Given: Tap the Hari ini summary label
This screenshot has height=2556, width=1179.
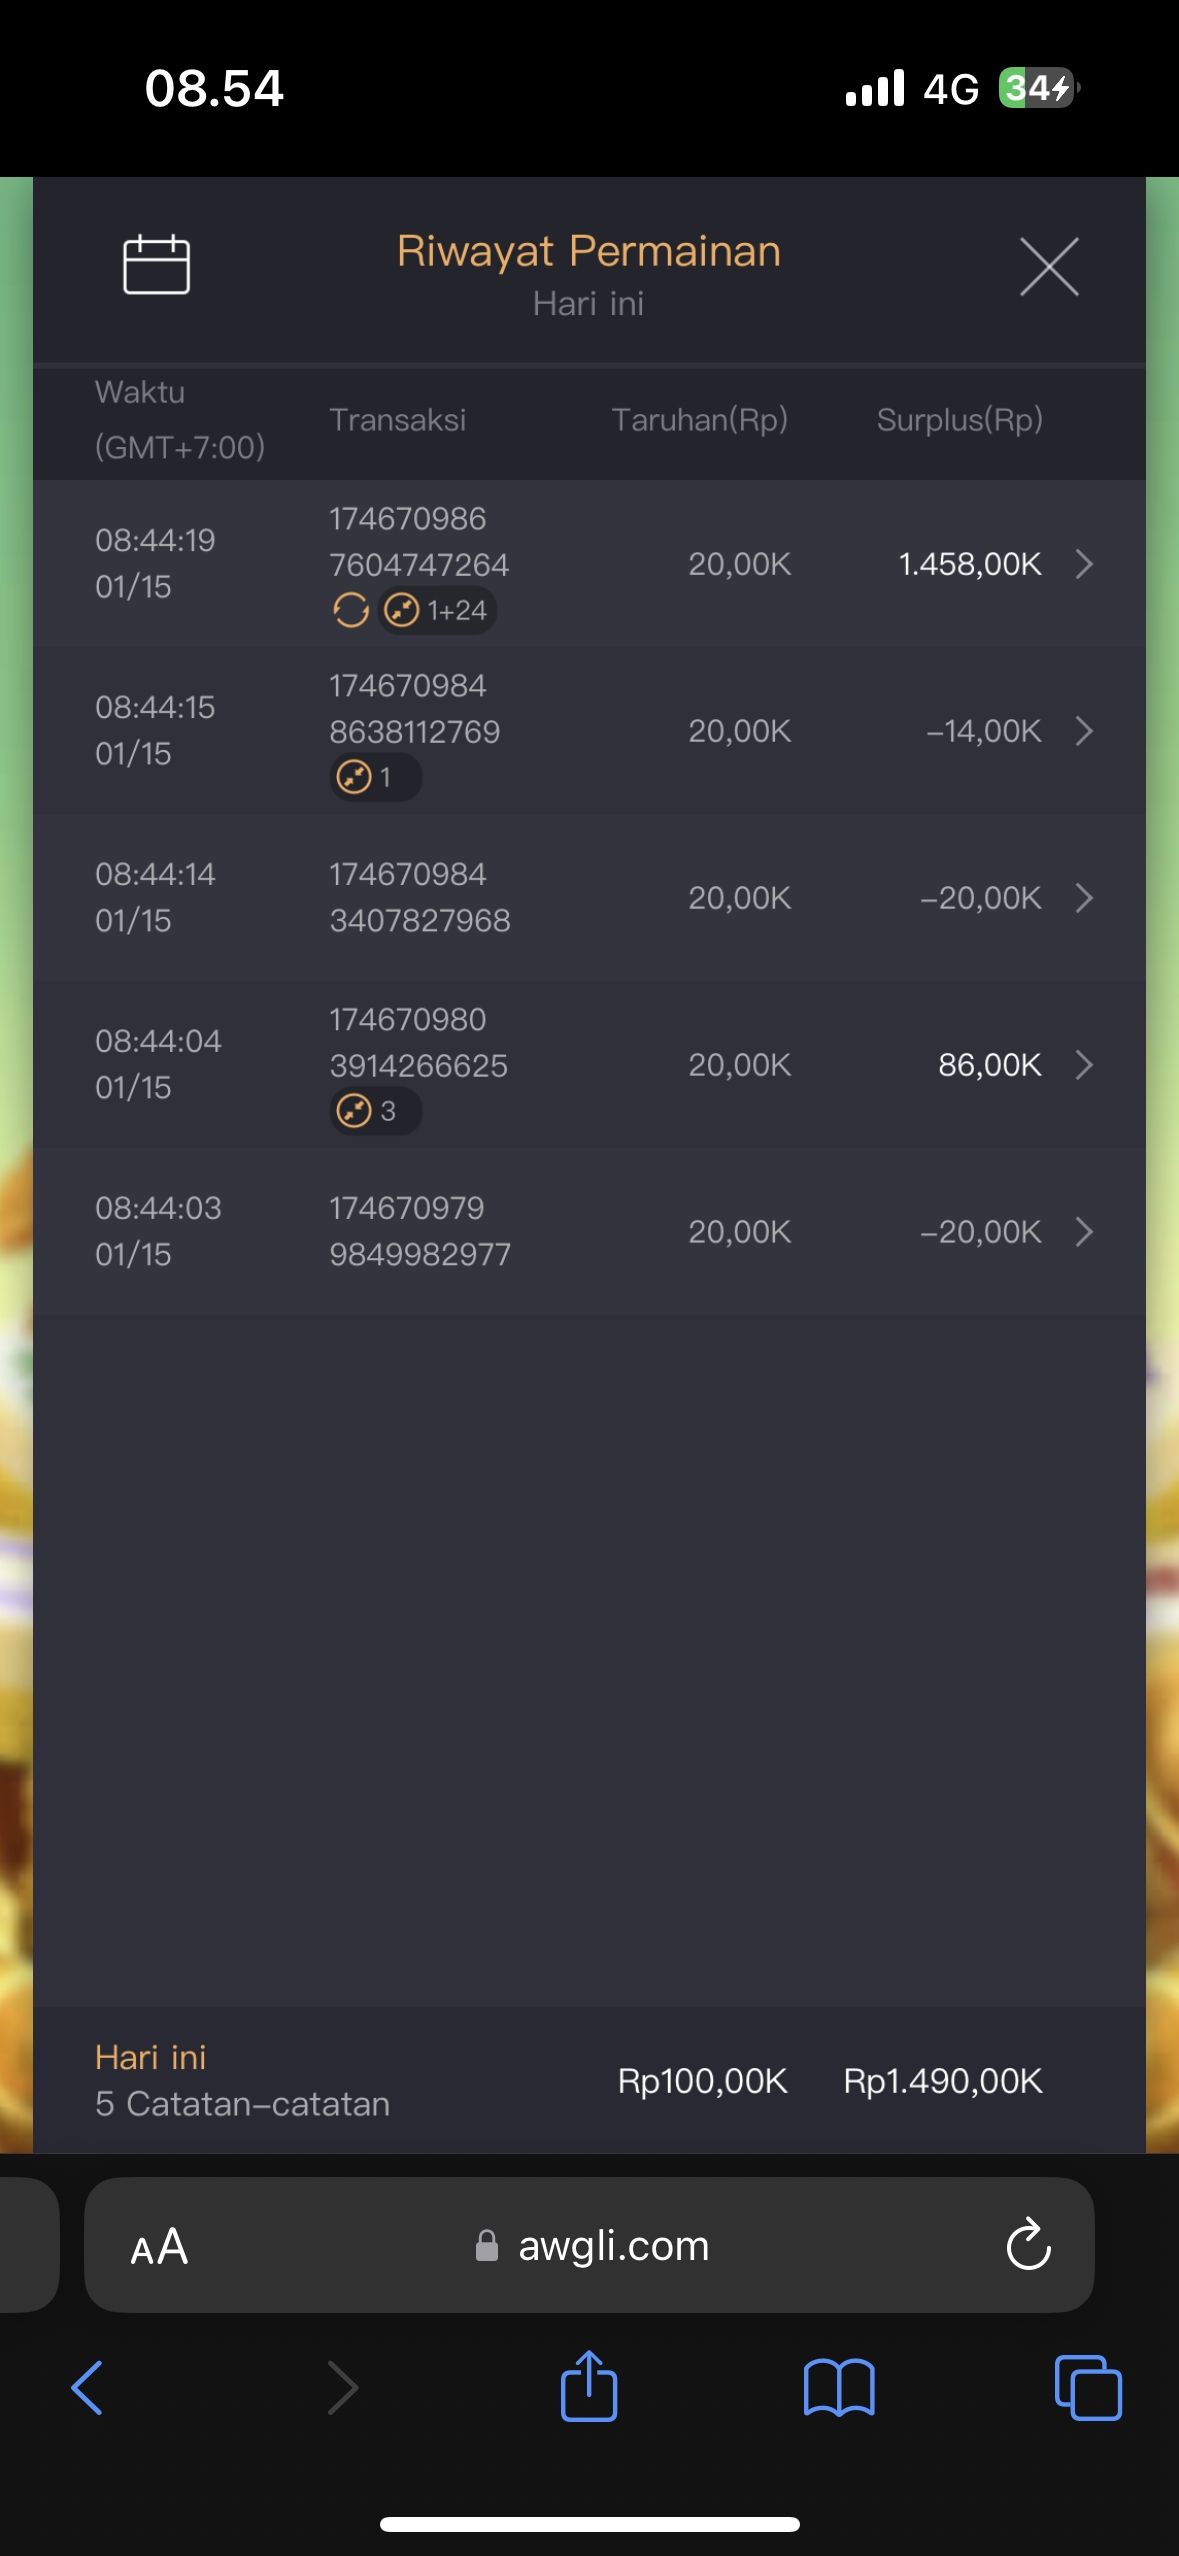Looking at the screenshot, I should [151, 2057].
